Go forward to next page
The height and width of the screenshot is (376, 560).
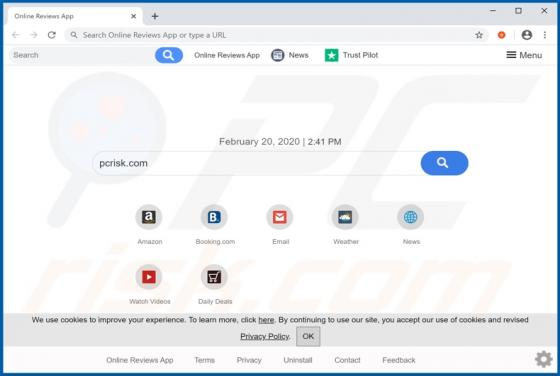point(34,35)
